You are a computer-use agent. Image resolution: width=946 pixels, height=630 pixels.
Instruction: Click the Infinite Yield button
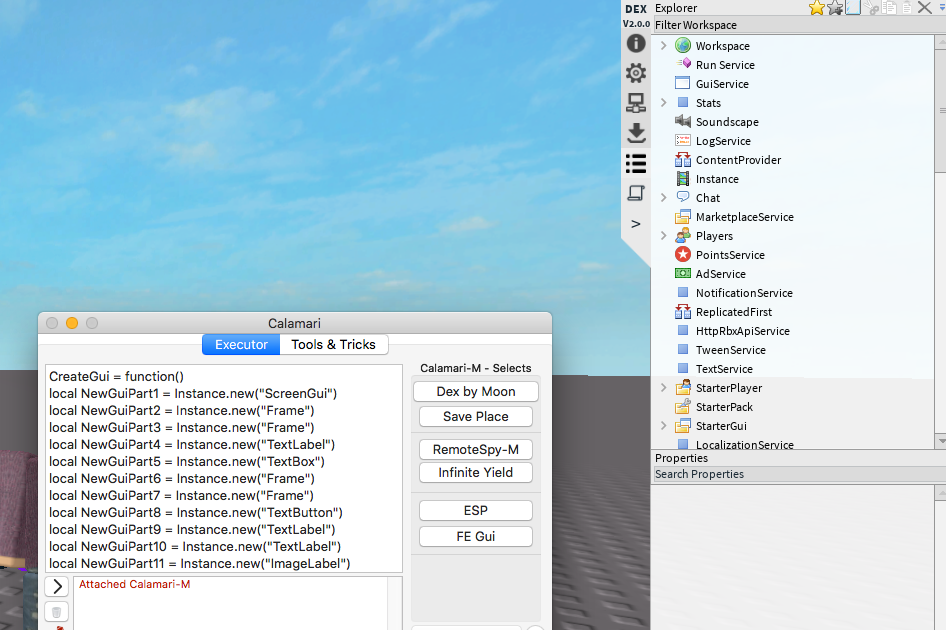point(475,472)
